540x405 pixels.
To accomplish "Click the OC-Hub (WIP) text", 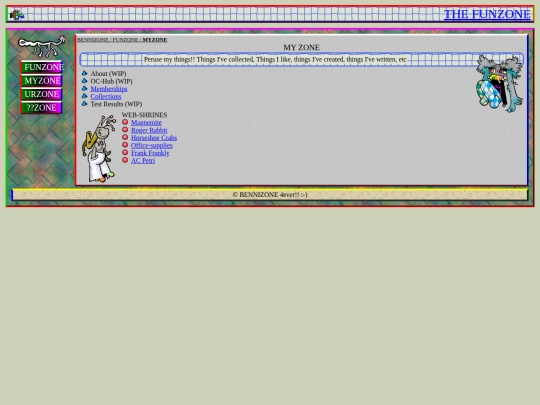I will (x=111, y=81).
